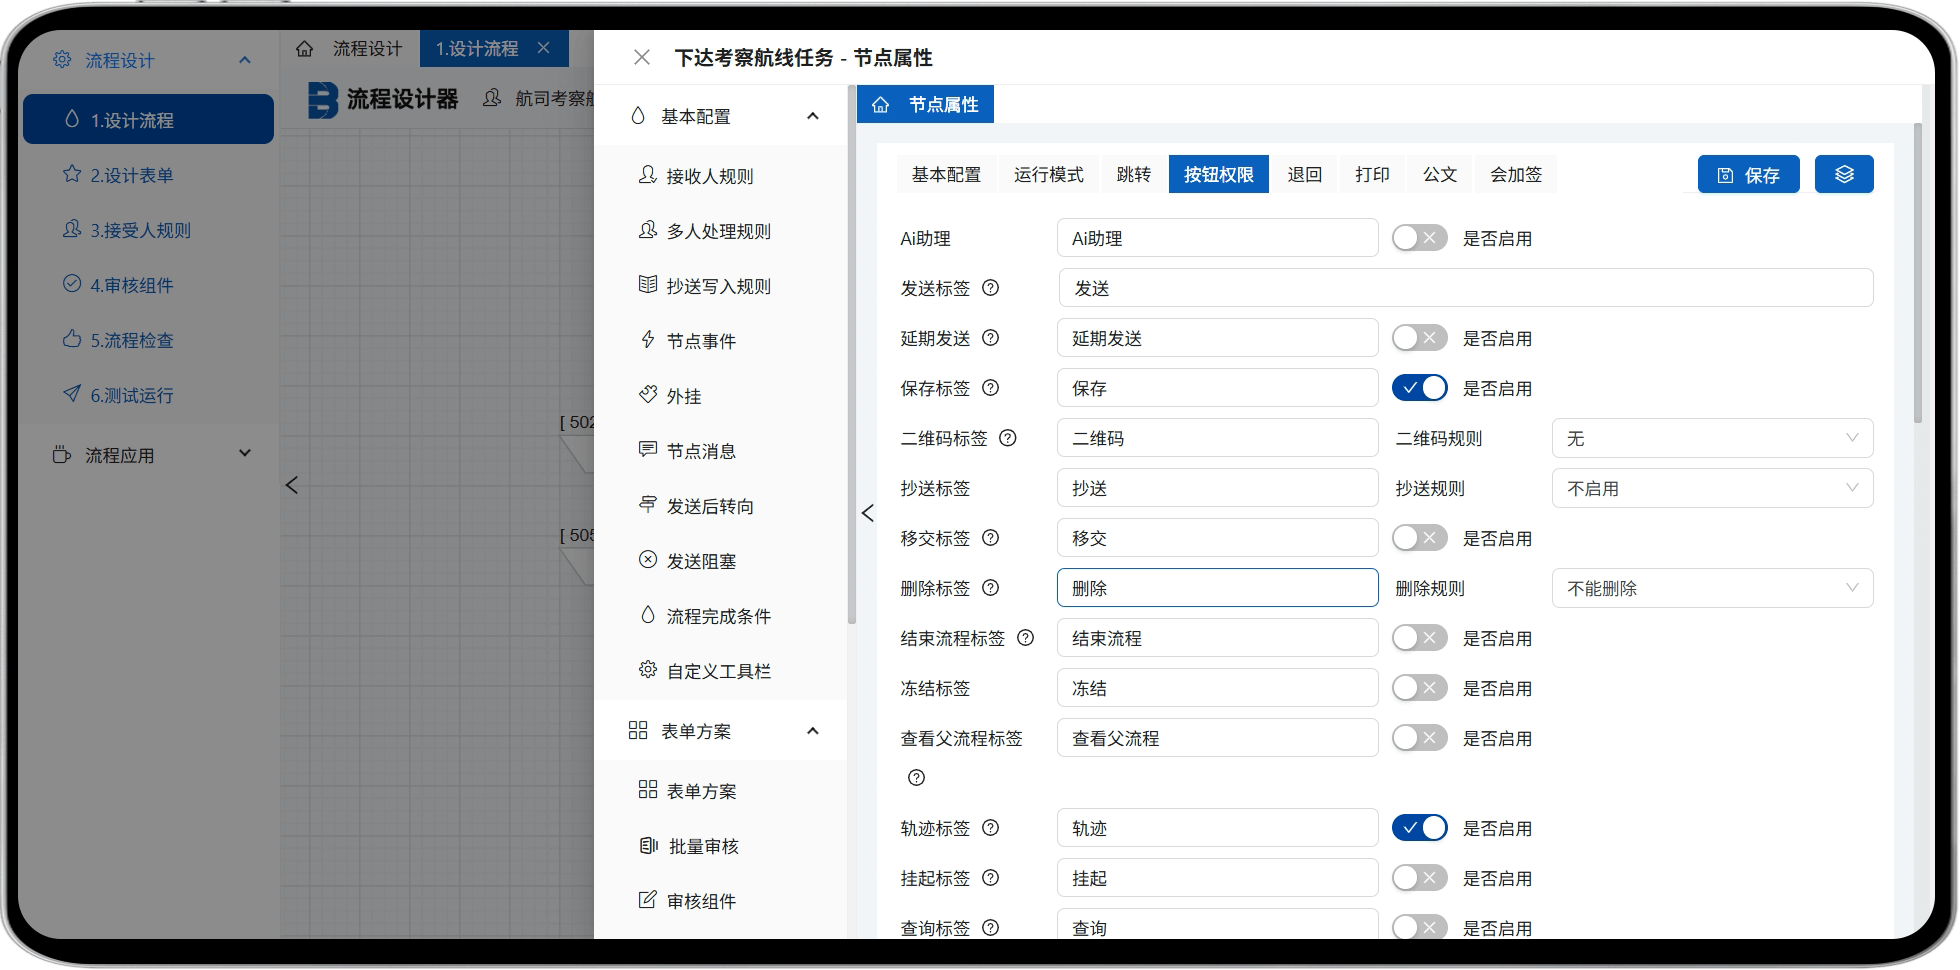Click the help icon beside 移交标签
Viewport: 1960px width, 970px height.
click(990, 538)
